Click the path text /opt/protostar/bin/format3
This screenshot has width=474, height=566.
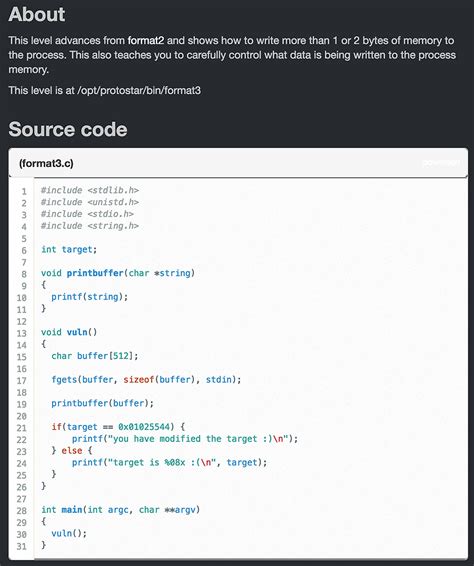click(x=139, y=90)
